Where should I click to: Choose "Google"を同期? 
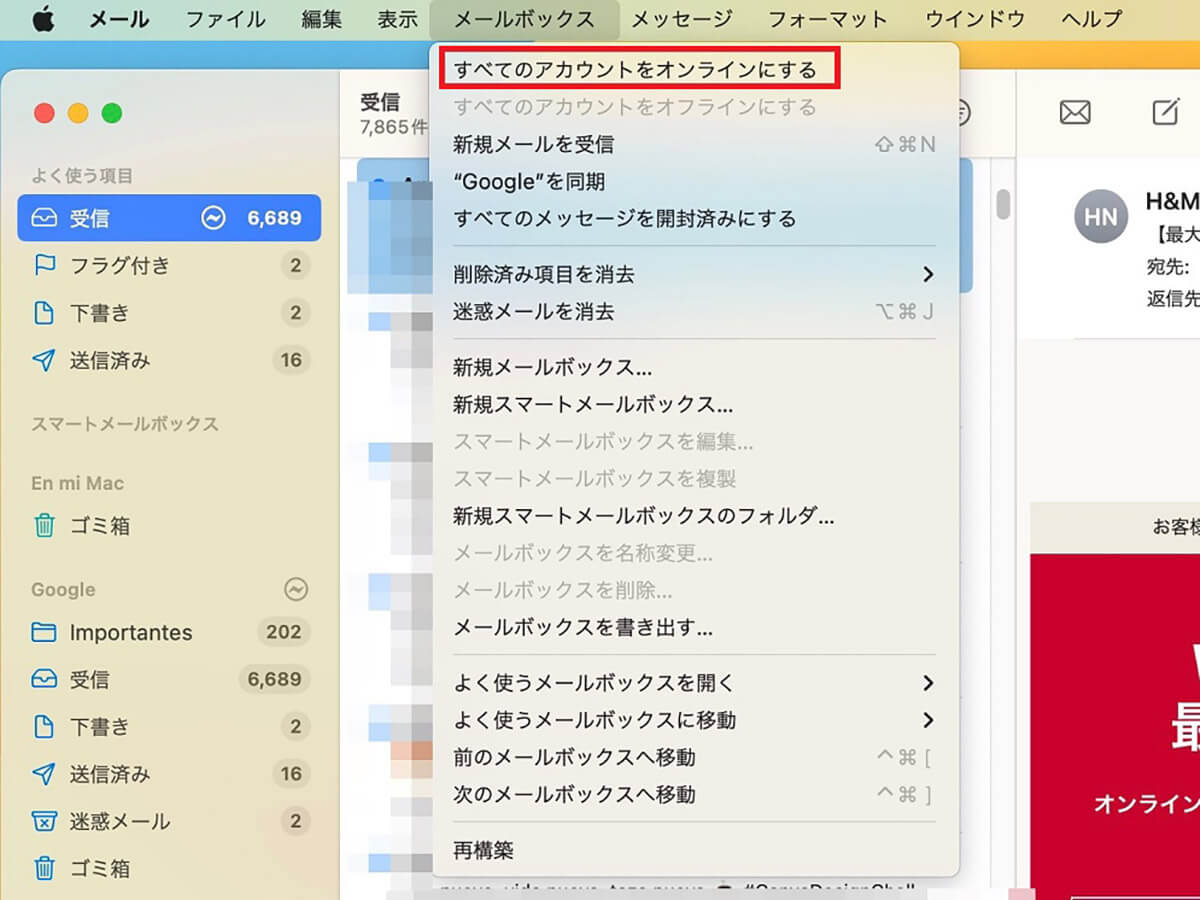[694, 182]
